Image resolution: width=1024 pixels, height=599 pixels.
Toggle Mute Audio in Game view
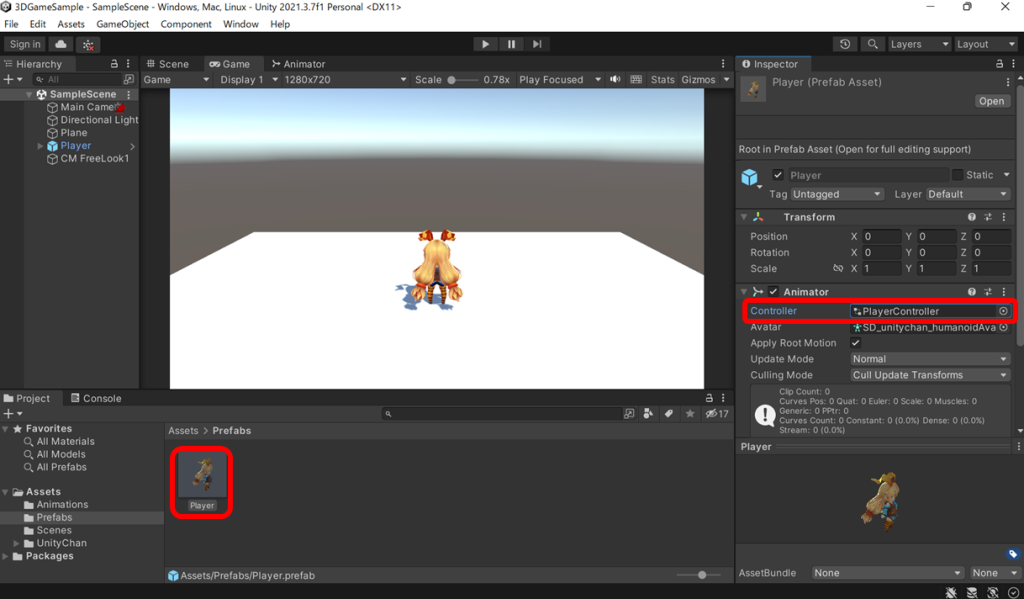point(615,80)
